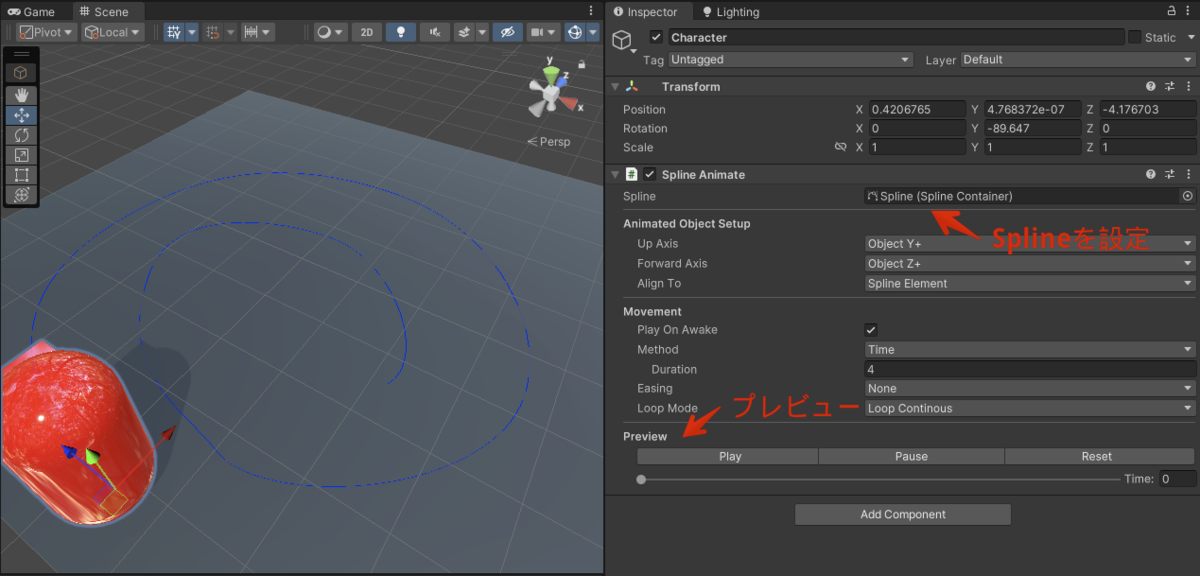Open draw mode shading sphere icon
Viewport: 1200px width, 576px height.
[x=324, y=32]
